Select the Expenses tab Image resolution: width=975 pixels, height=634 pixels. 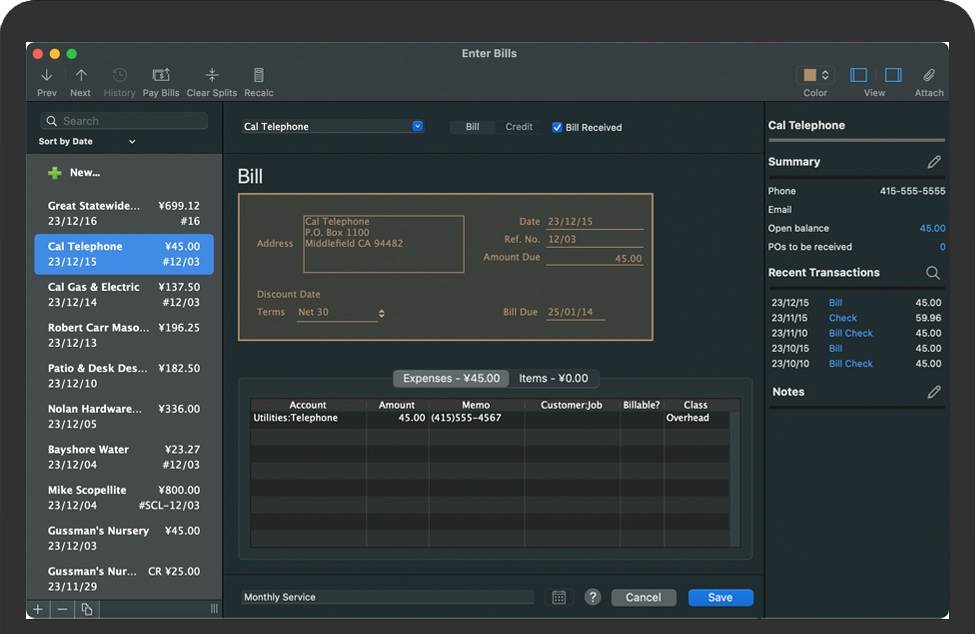451,378
